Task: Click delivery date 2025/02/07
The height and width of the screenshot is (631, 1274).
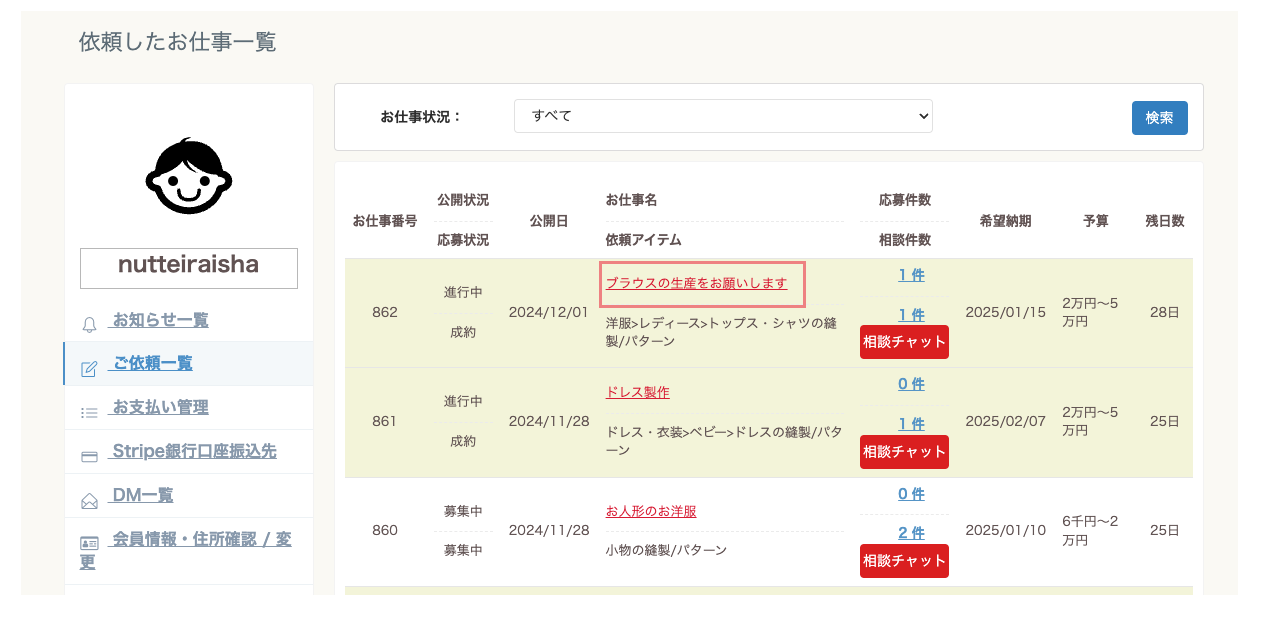Action: [1005, 421]
